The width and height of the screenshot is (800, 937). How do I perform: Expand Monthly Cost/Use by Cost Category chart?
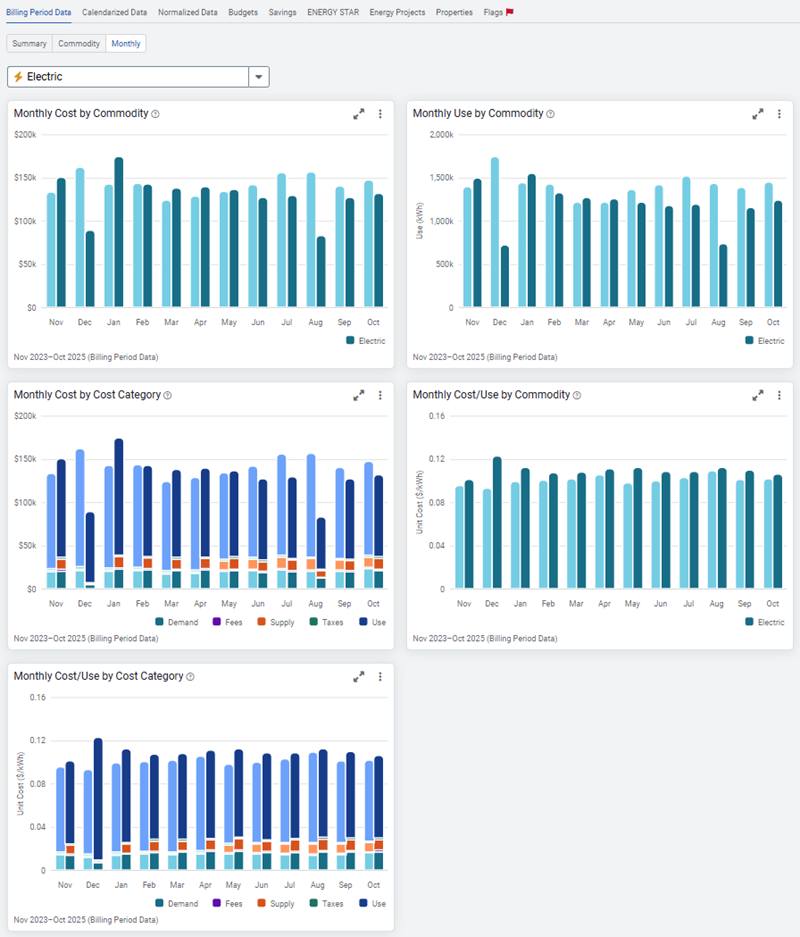358,677
